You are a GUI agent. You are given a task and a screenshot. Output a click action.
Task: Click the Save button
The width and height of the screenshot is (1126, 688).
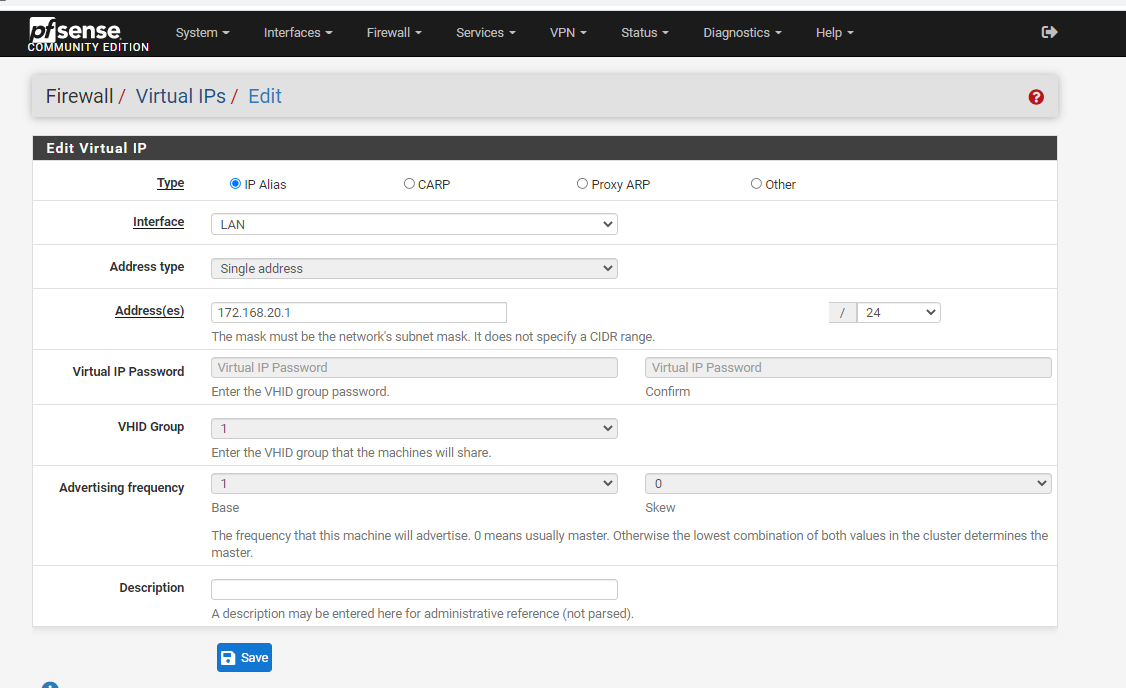[x=244, y=657]
